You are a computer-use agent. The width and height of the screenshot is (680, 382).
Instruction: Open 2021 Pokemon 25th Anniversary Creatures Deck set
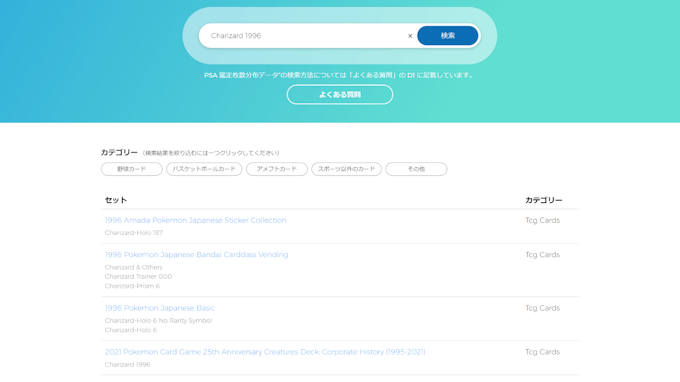point(265,352)
